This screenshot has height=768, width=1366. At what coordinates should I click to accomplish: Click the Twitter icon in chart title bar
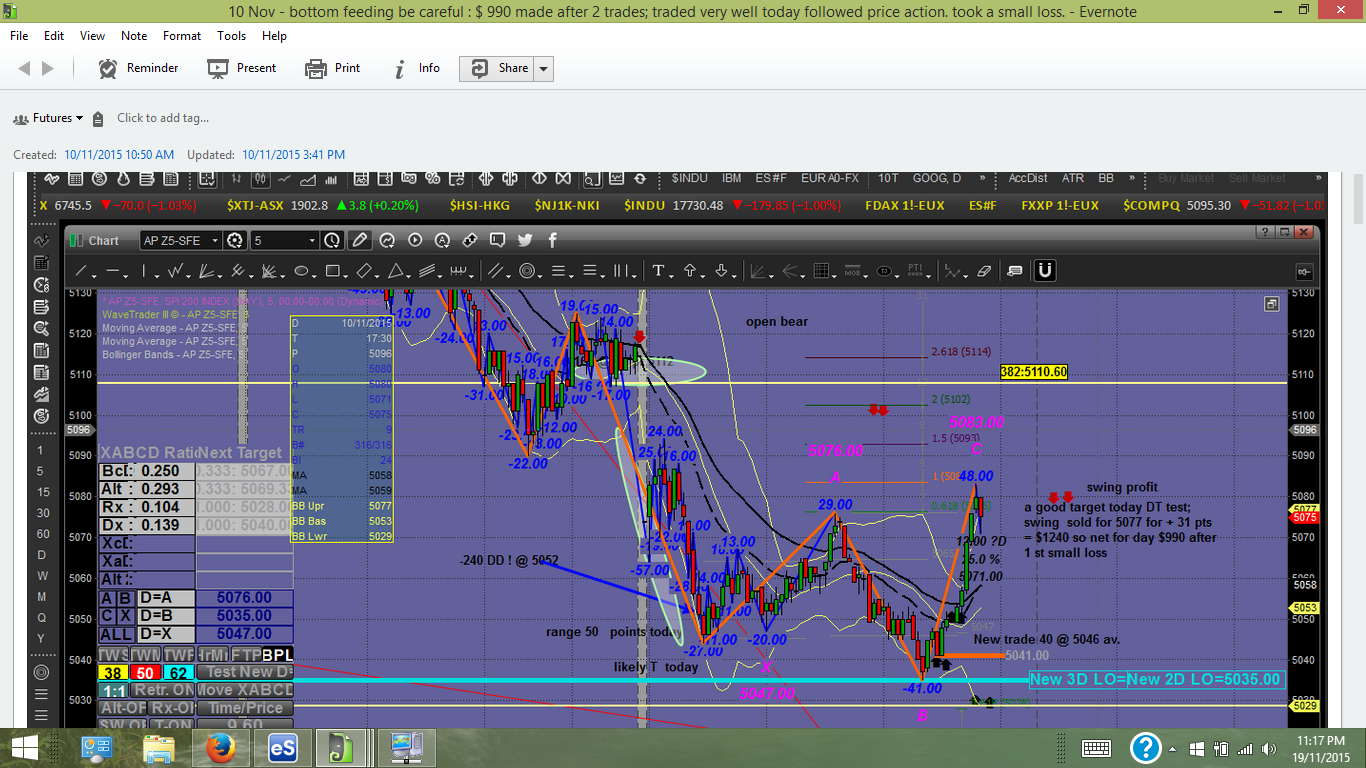524,240
